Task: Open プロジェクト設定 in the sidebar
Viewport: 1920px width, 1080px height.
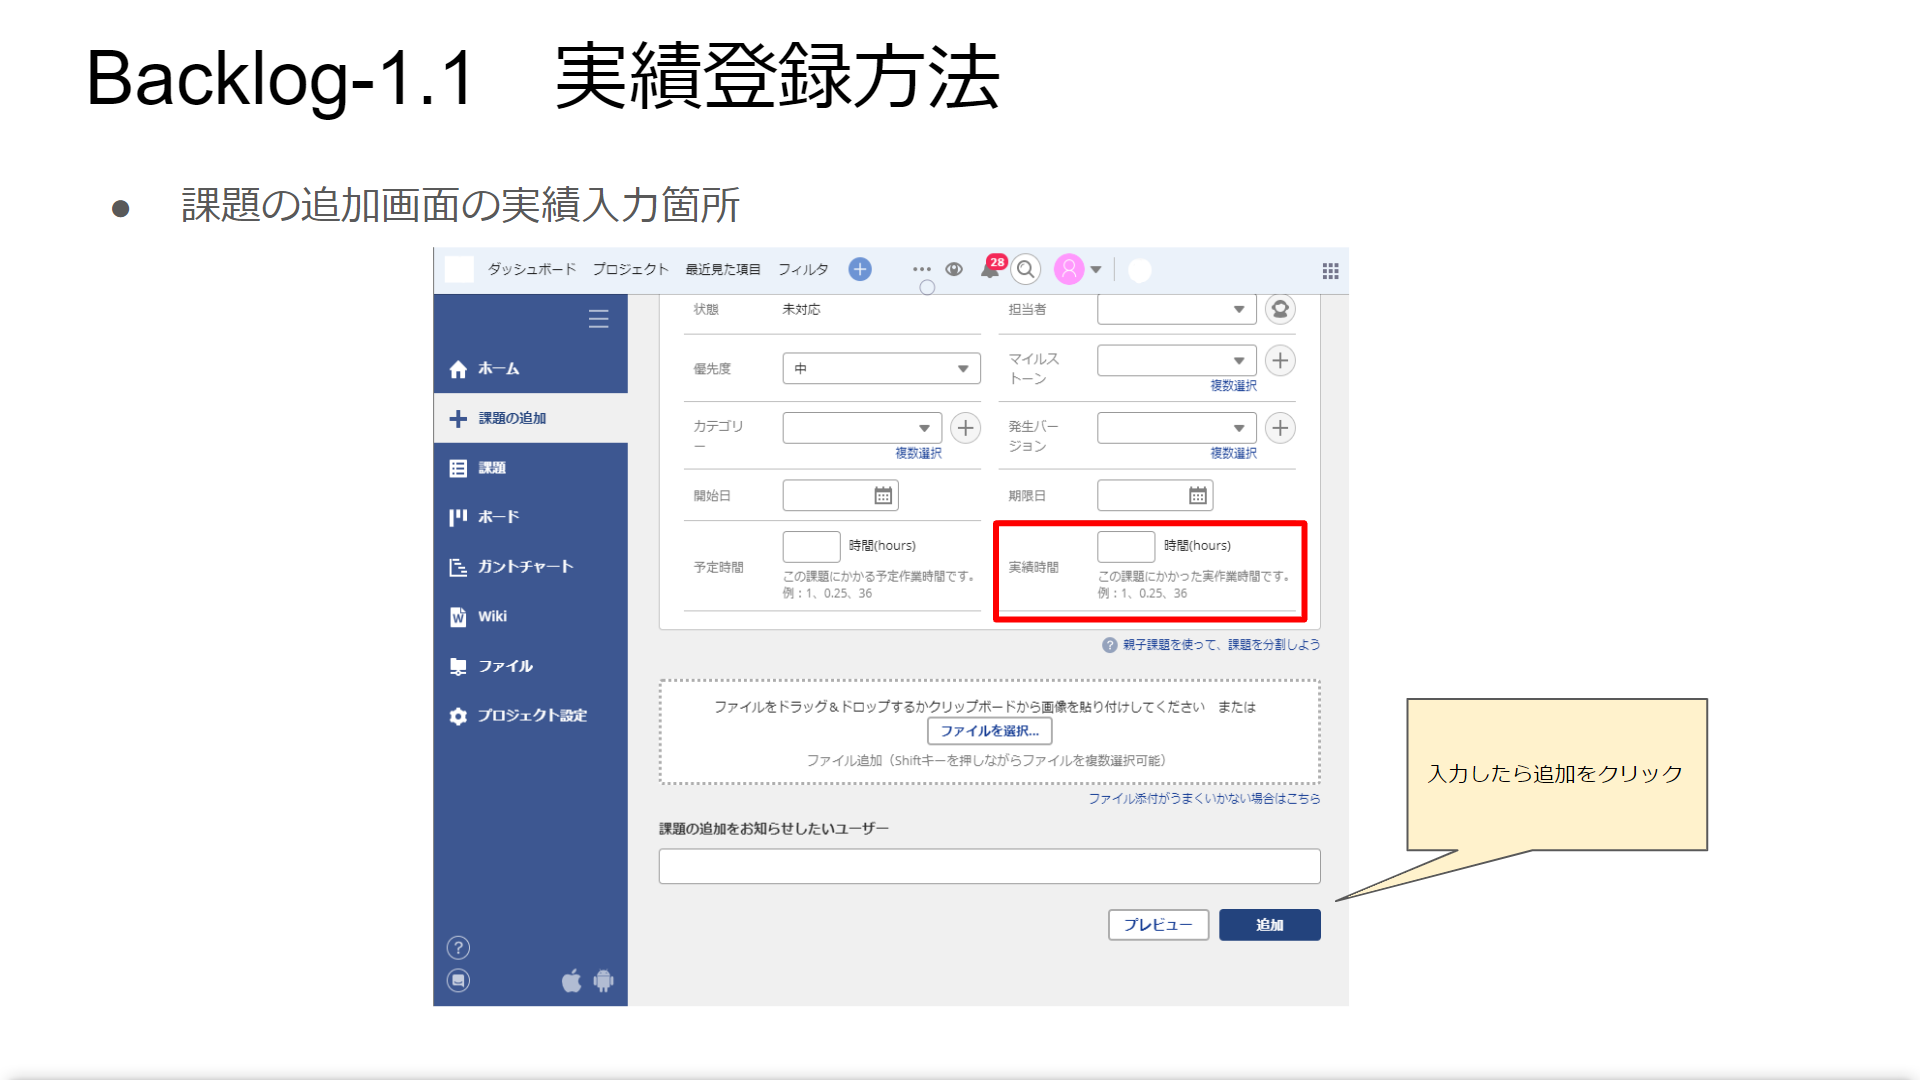Action: pyautogui.click(x=530, y=715)
